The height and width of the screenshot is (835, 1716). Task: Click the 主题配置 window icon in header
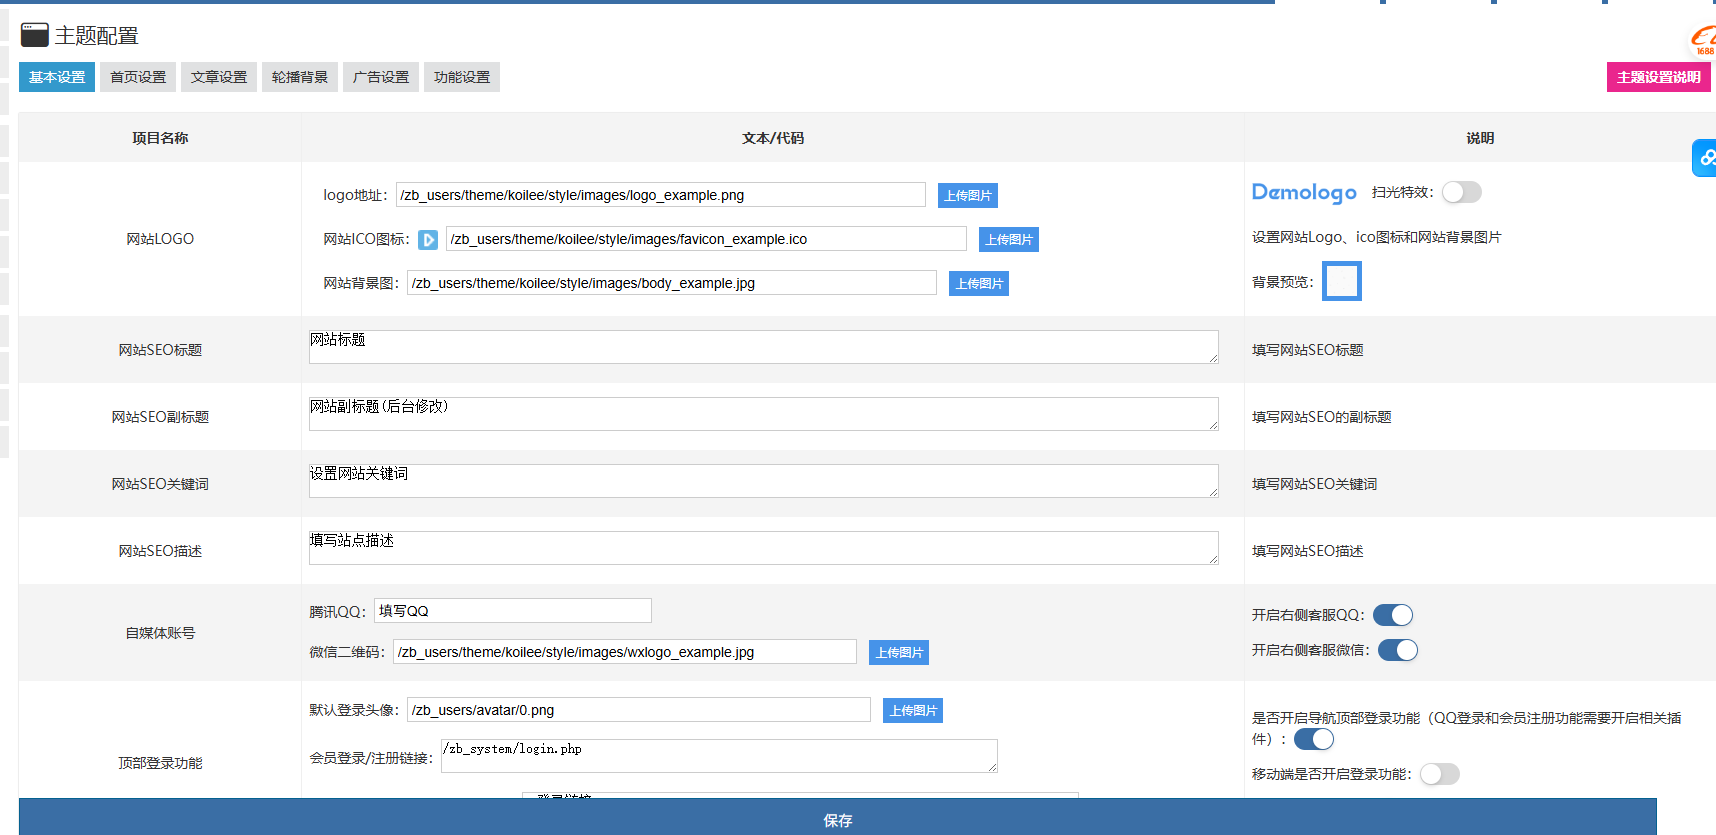35,36
